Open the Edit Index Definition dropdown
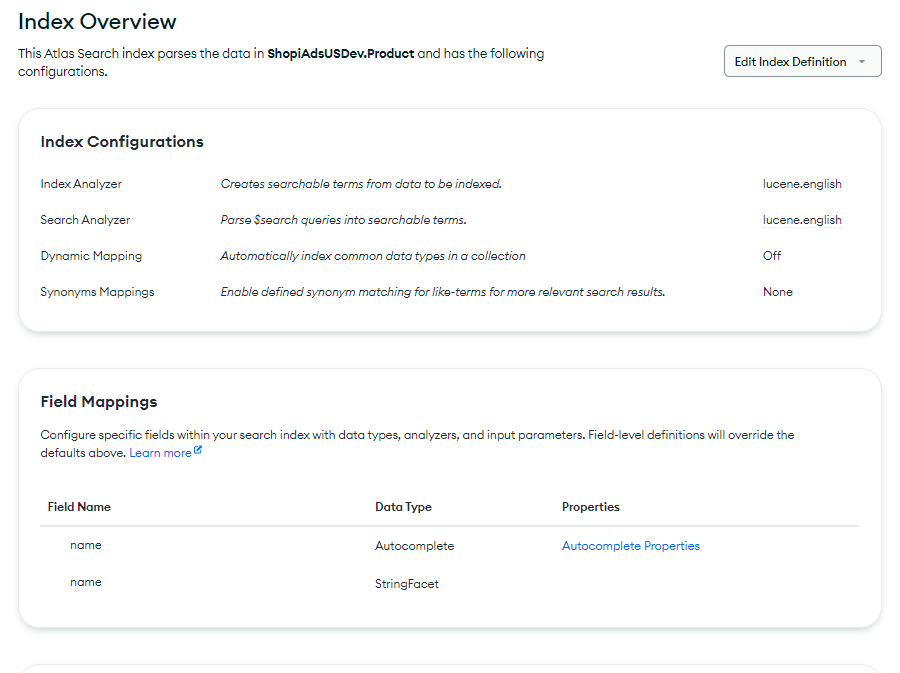Image resolution: width=900 pixels, height=673 pixels. (x=790, y=61)
